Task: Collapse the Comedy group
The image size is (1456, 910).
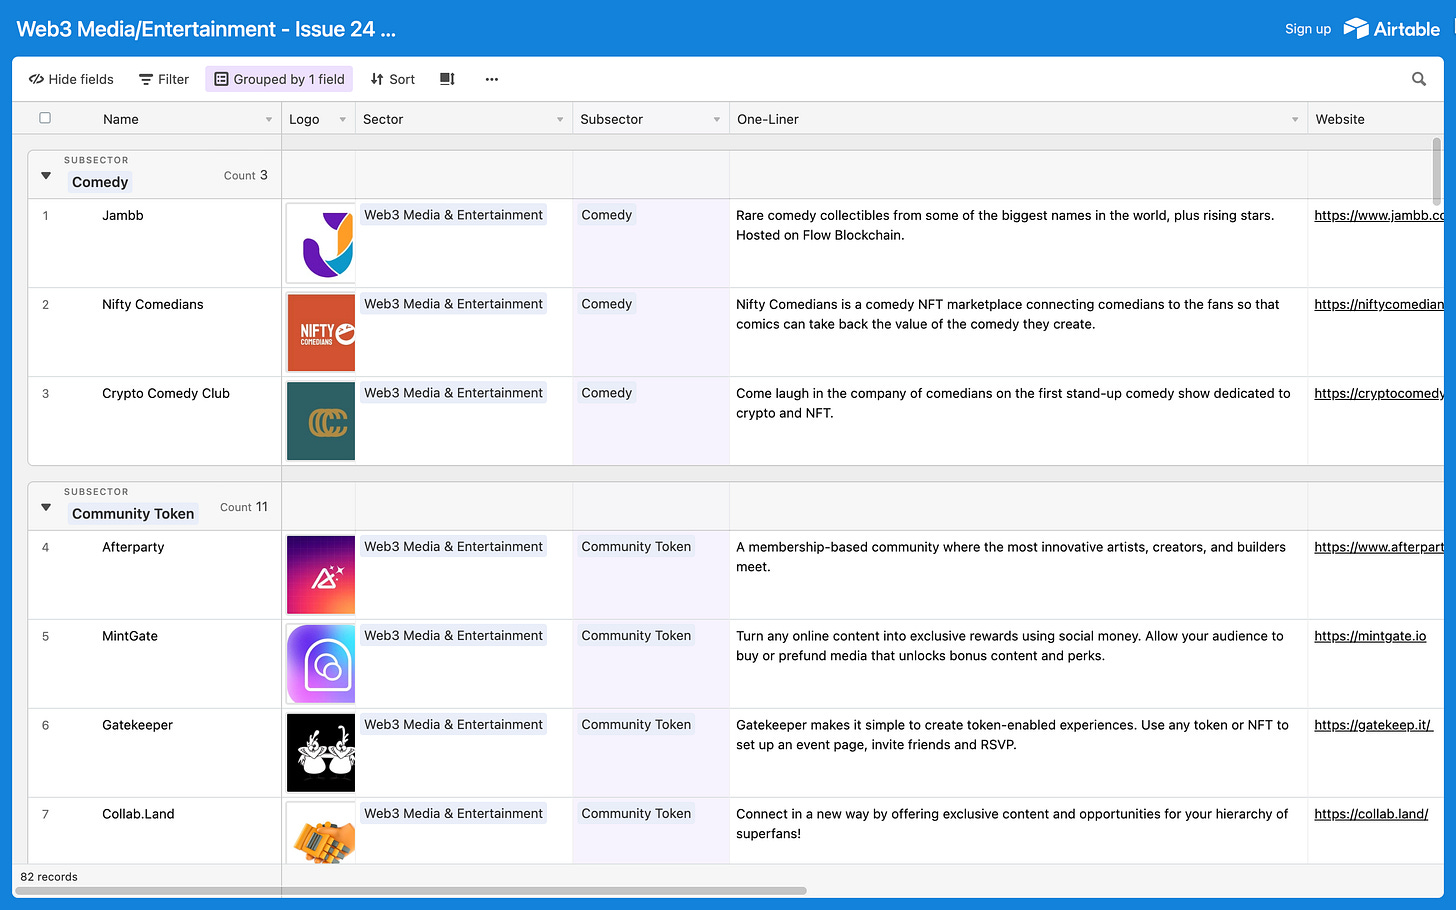Action: [x=46, y=175]
